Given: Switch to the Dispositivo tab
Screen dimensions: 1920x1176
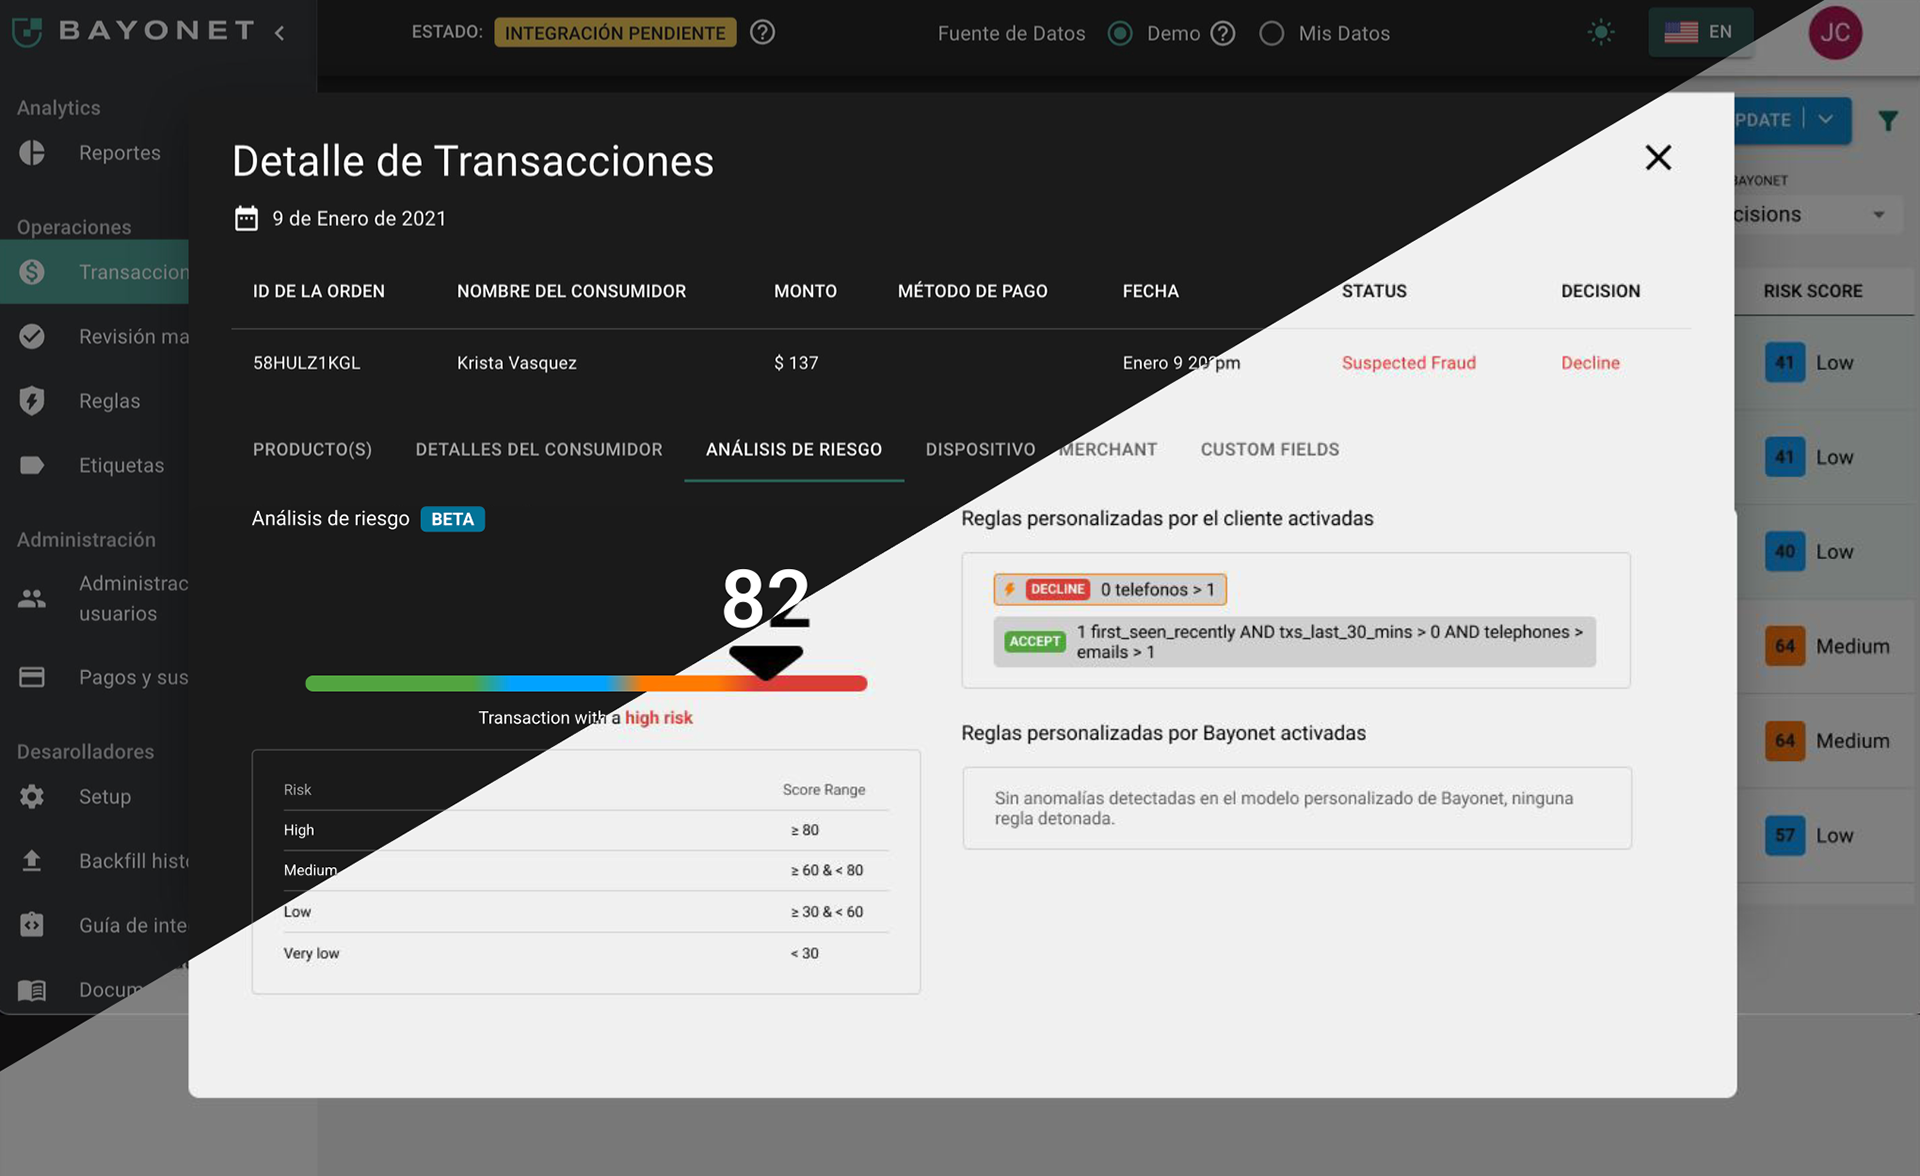Looking at the screenshot, I should click(980, 449).
